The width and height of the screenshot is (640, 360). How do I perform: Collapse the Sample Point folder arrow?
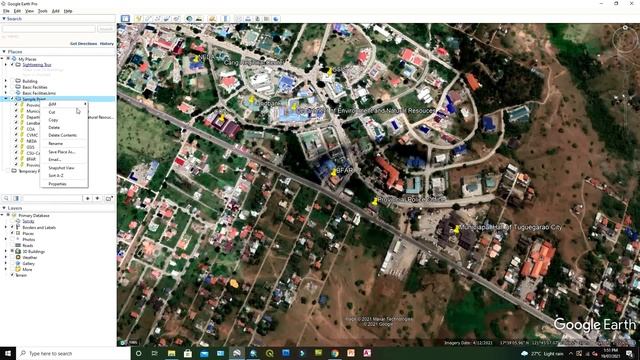(x=6, y=99)
